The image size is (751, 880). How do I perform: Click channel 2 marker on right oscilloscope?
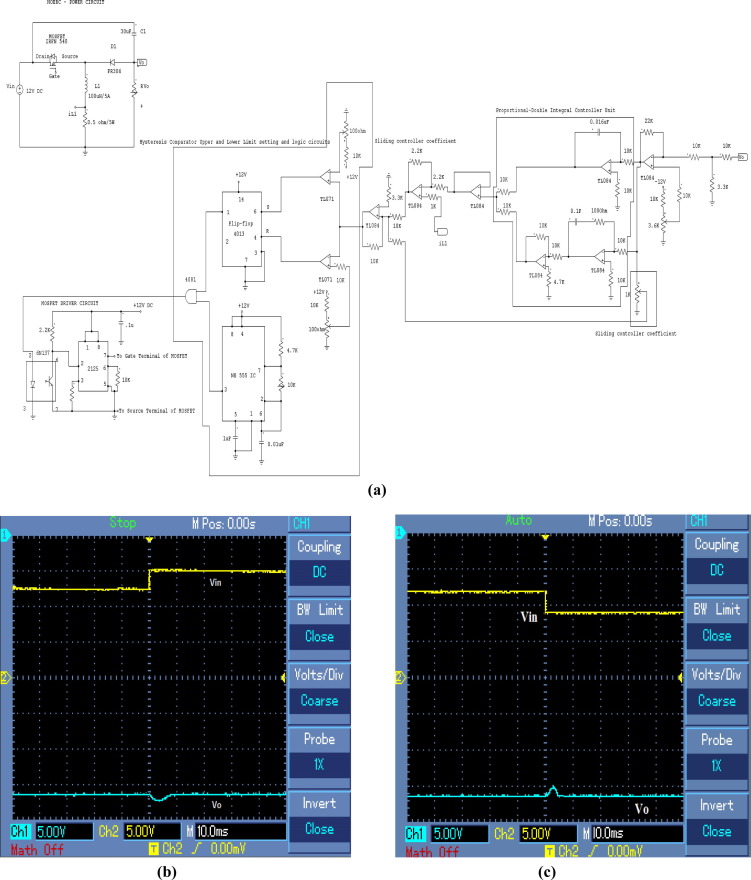tap(399, 678)
